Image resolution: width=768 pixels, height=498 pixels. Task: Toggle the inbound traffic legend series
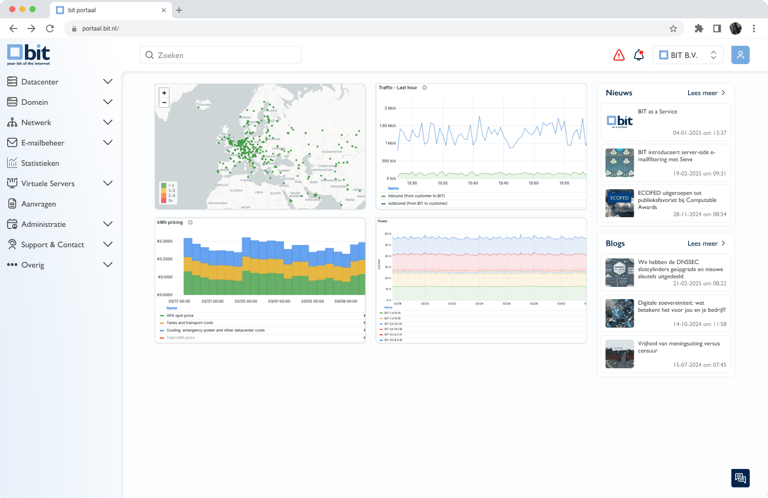click(x=416, y=196)
